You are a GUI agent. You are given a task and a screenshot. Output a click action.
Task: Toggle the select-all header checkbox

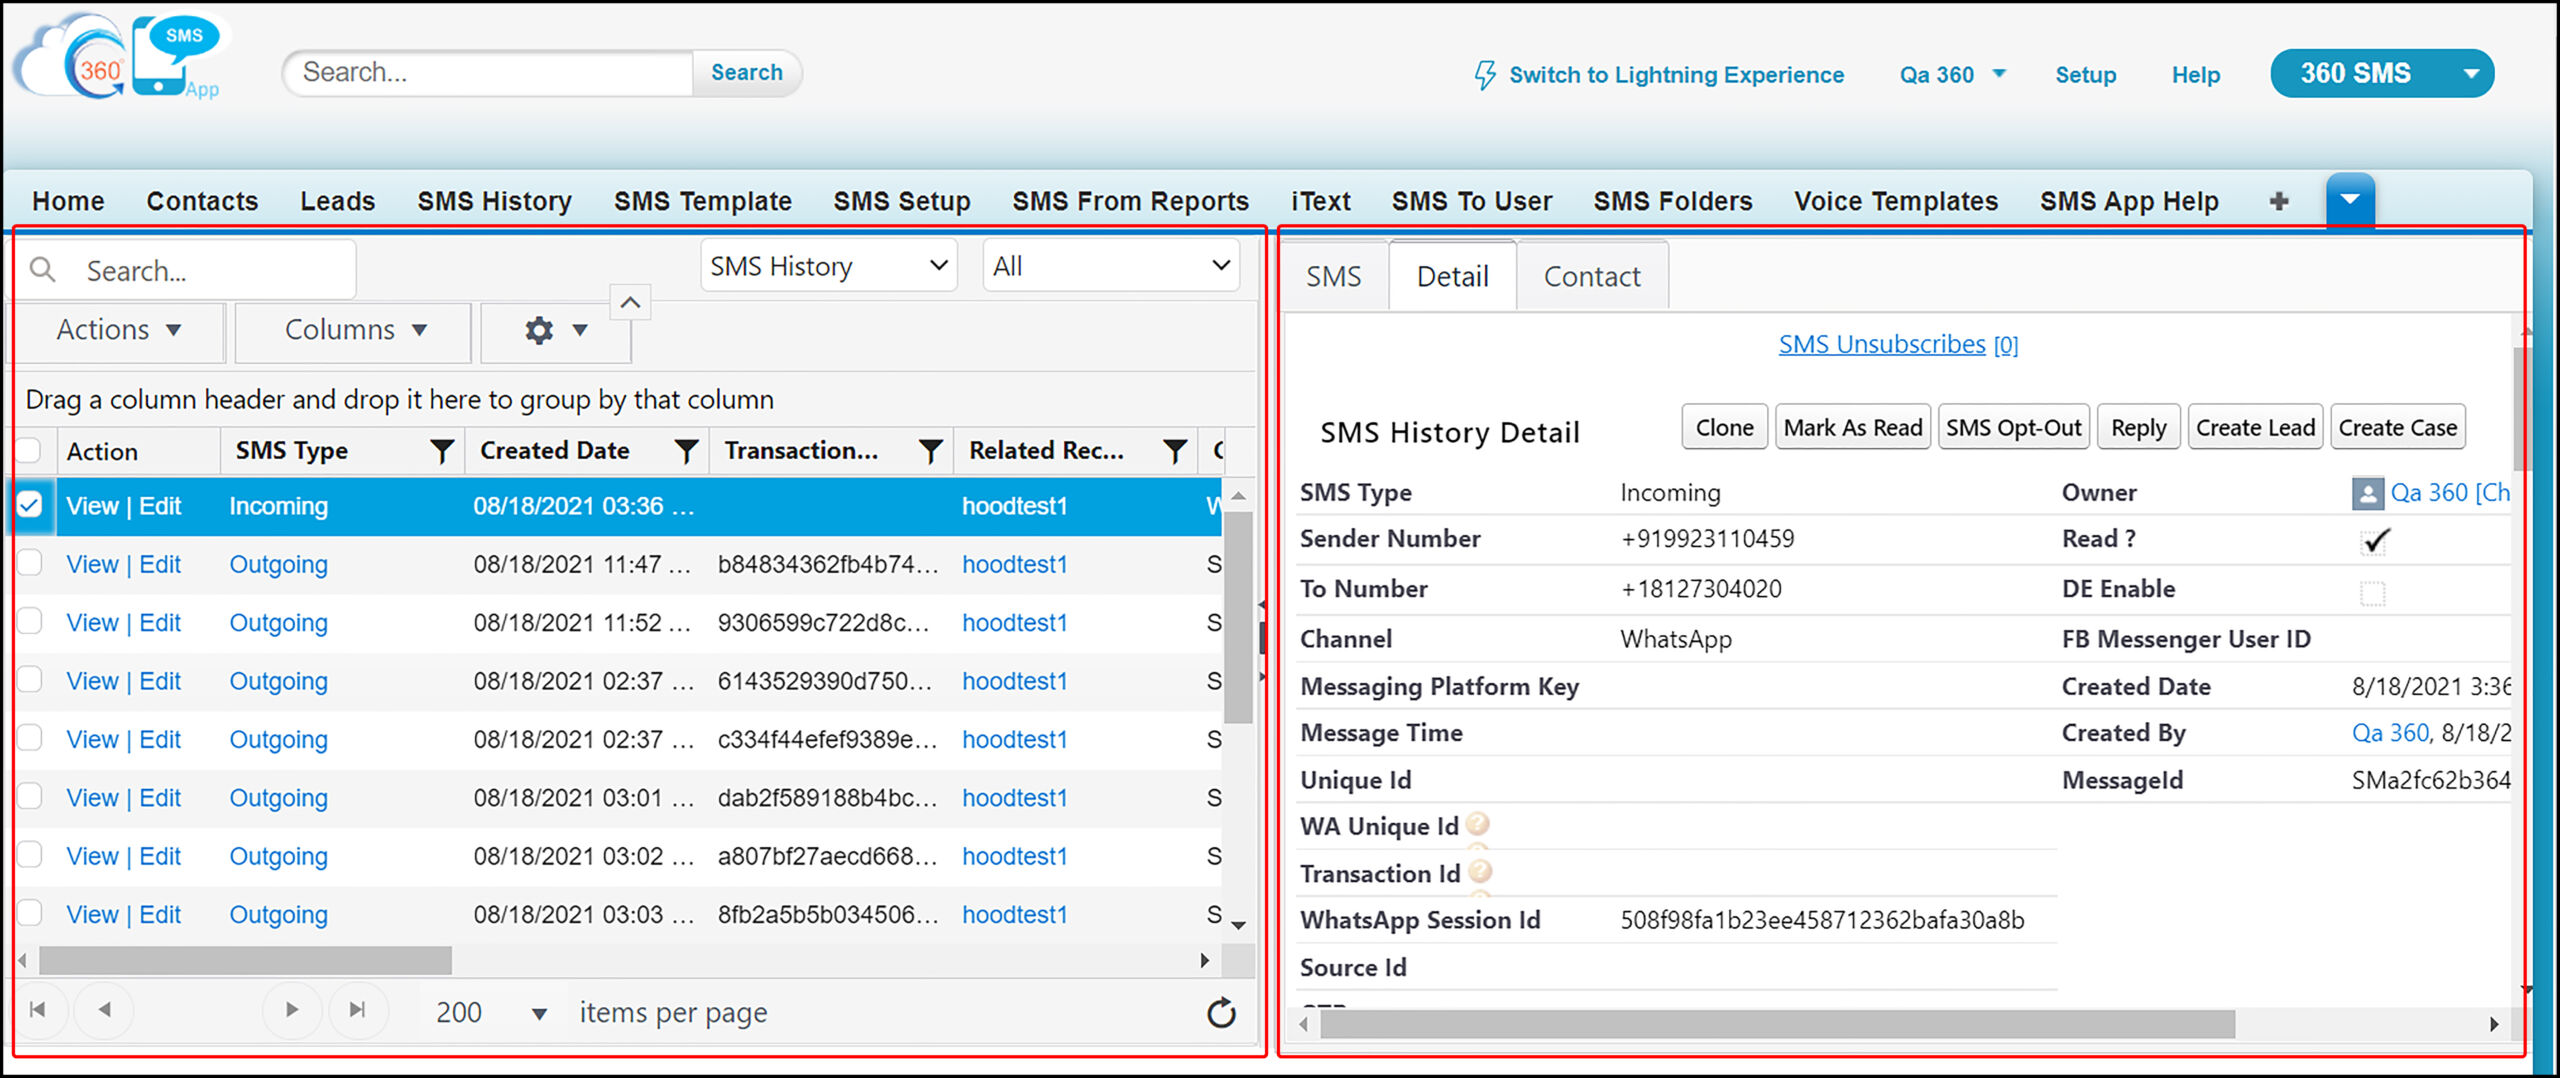coord(29,450)
